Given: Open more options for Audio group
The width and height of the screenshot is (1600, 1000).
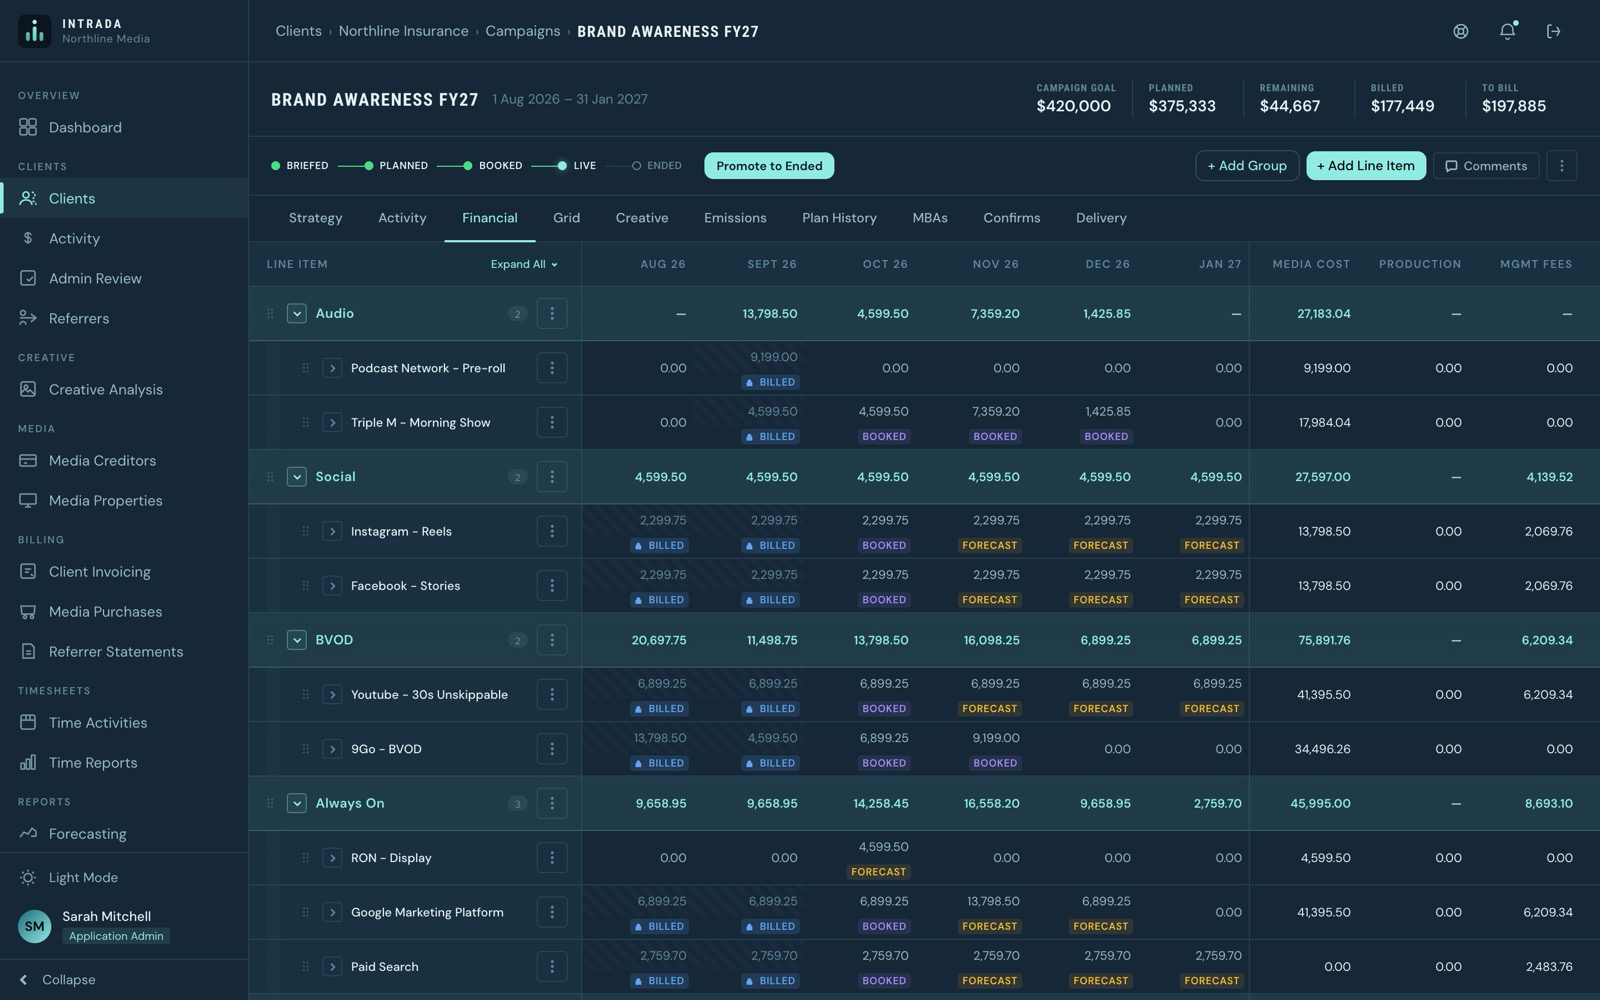Looking at the screenshot, I should point(552,313).
